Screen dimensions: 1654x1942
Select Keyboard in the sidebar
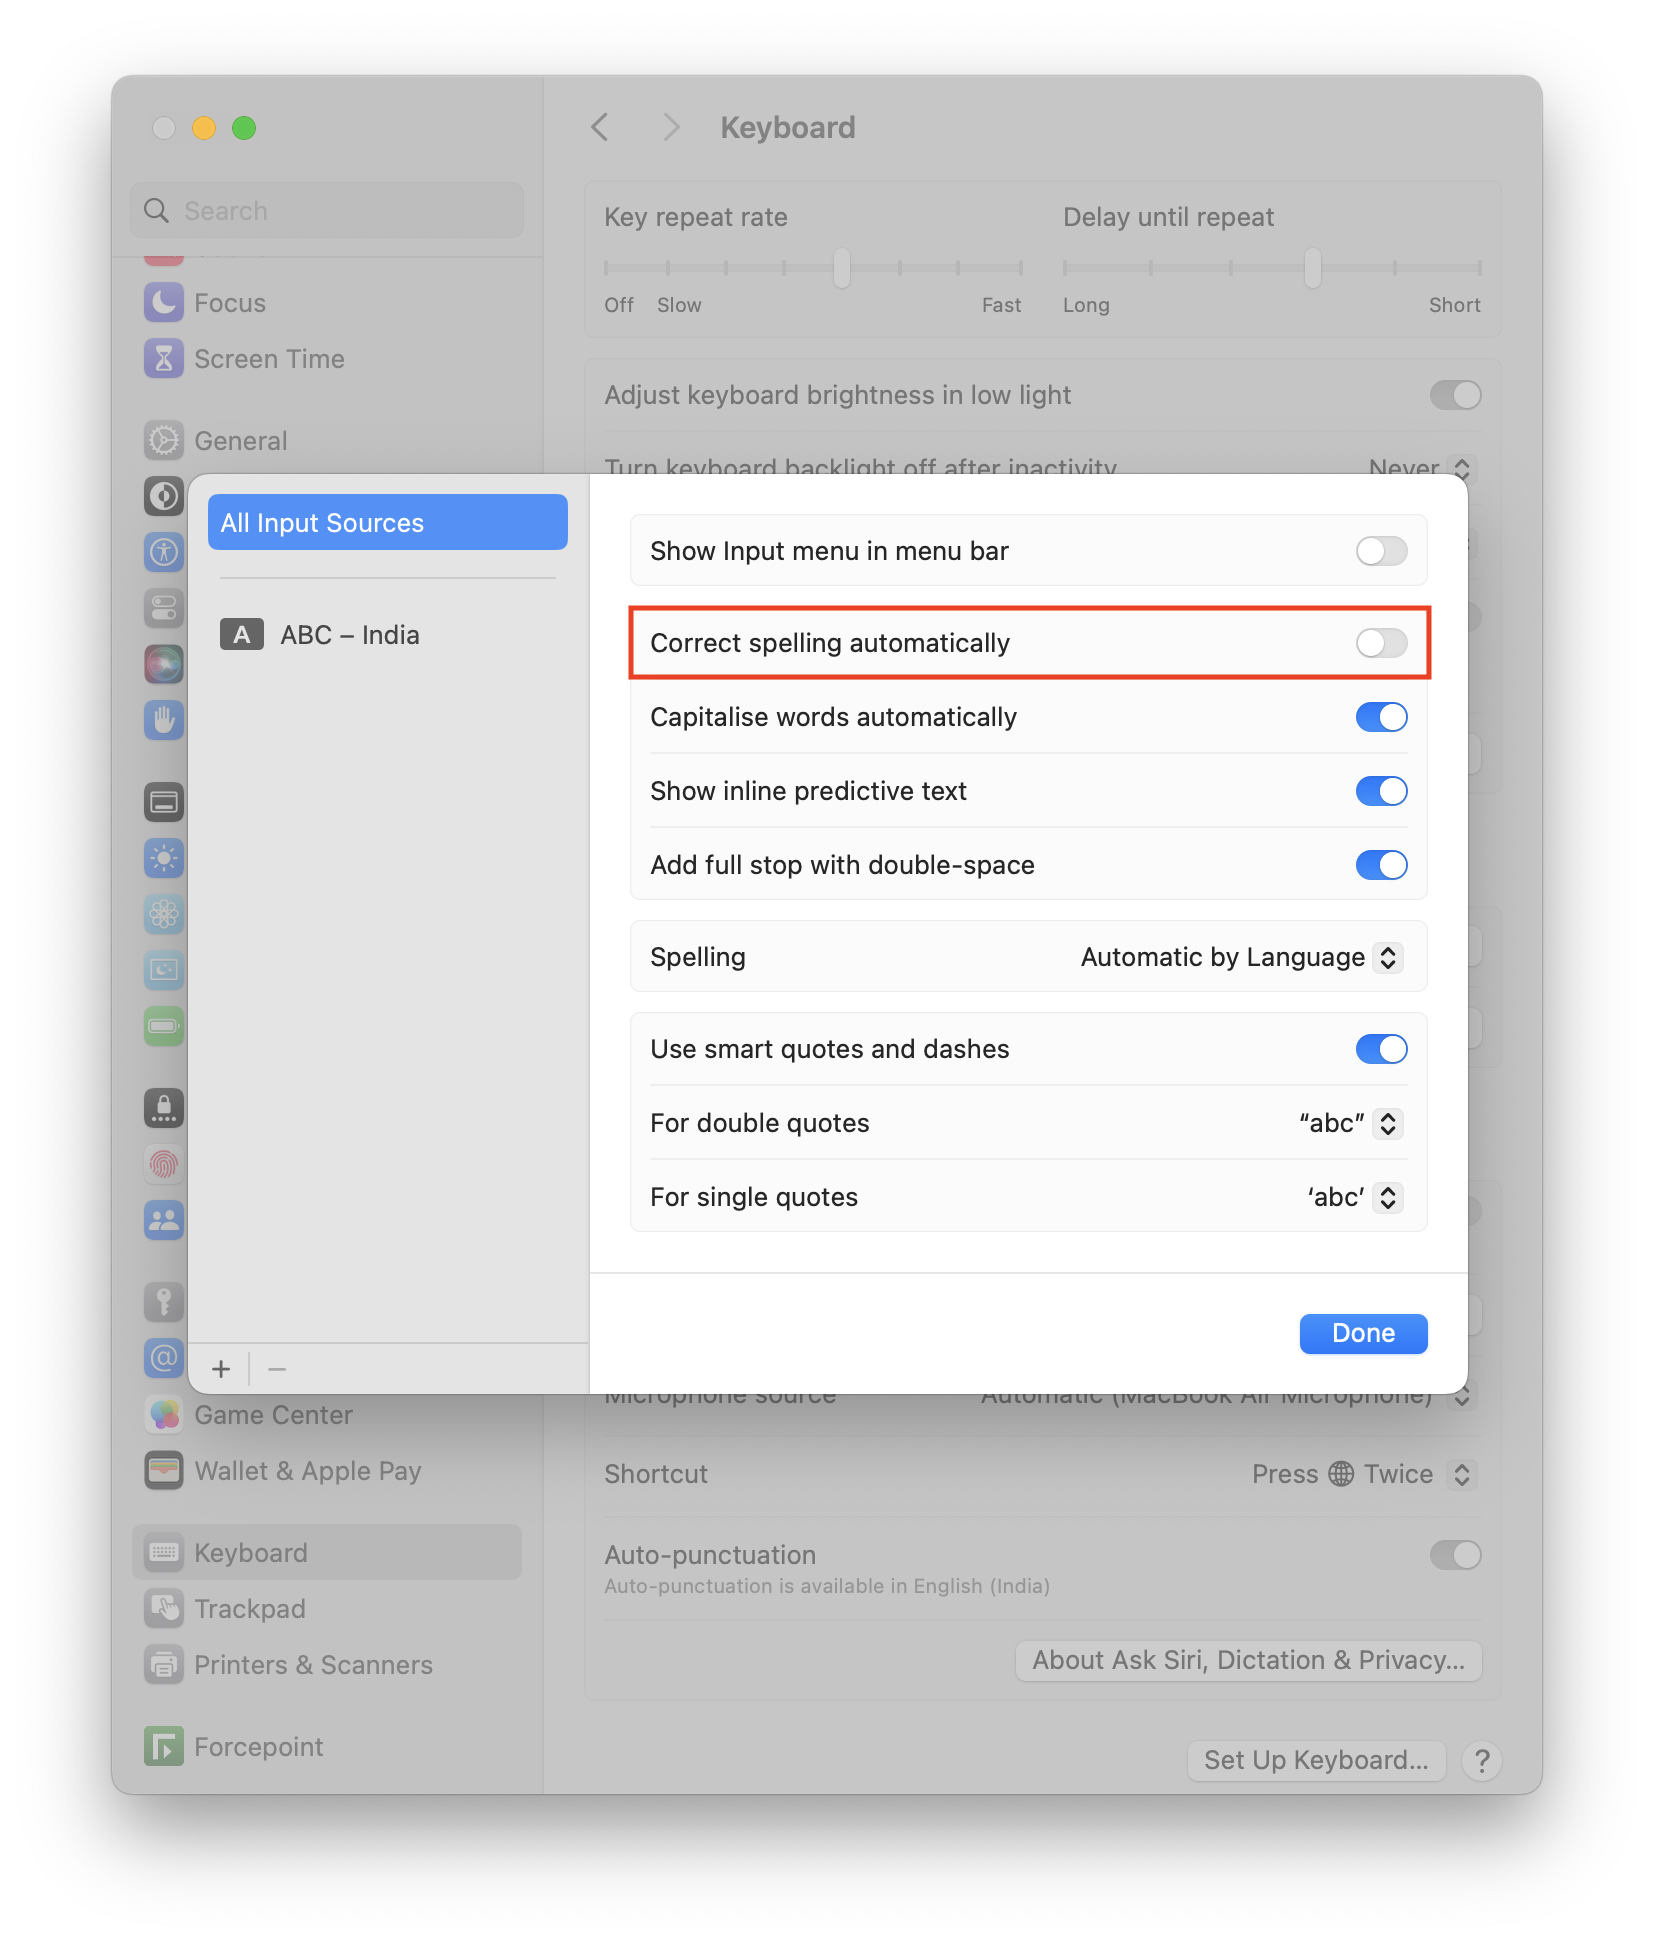pyautogui.click(x=327, y=1552)
